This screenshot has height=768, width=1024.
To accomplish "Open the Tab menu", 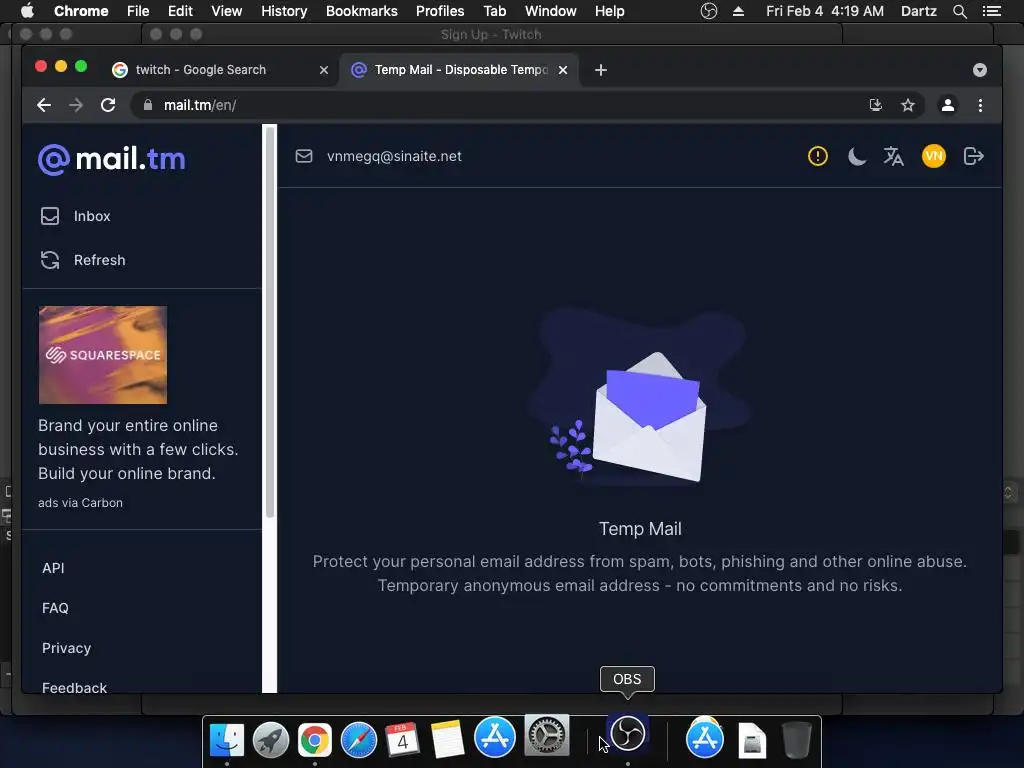I will pyautogui.click(x=494, y=11).
